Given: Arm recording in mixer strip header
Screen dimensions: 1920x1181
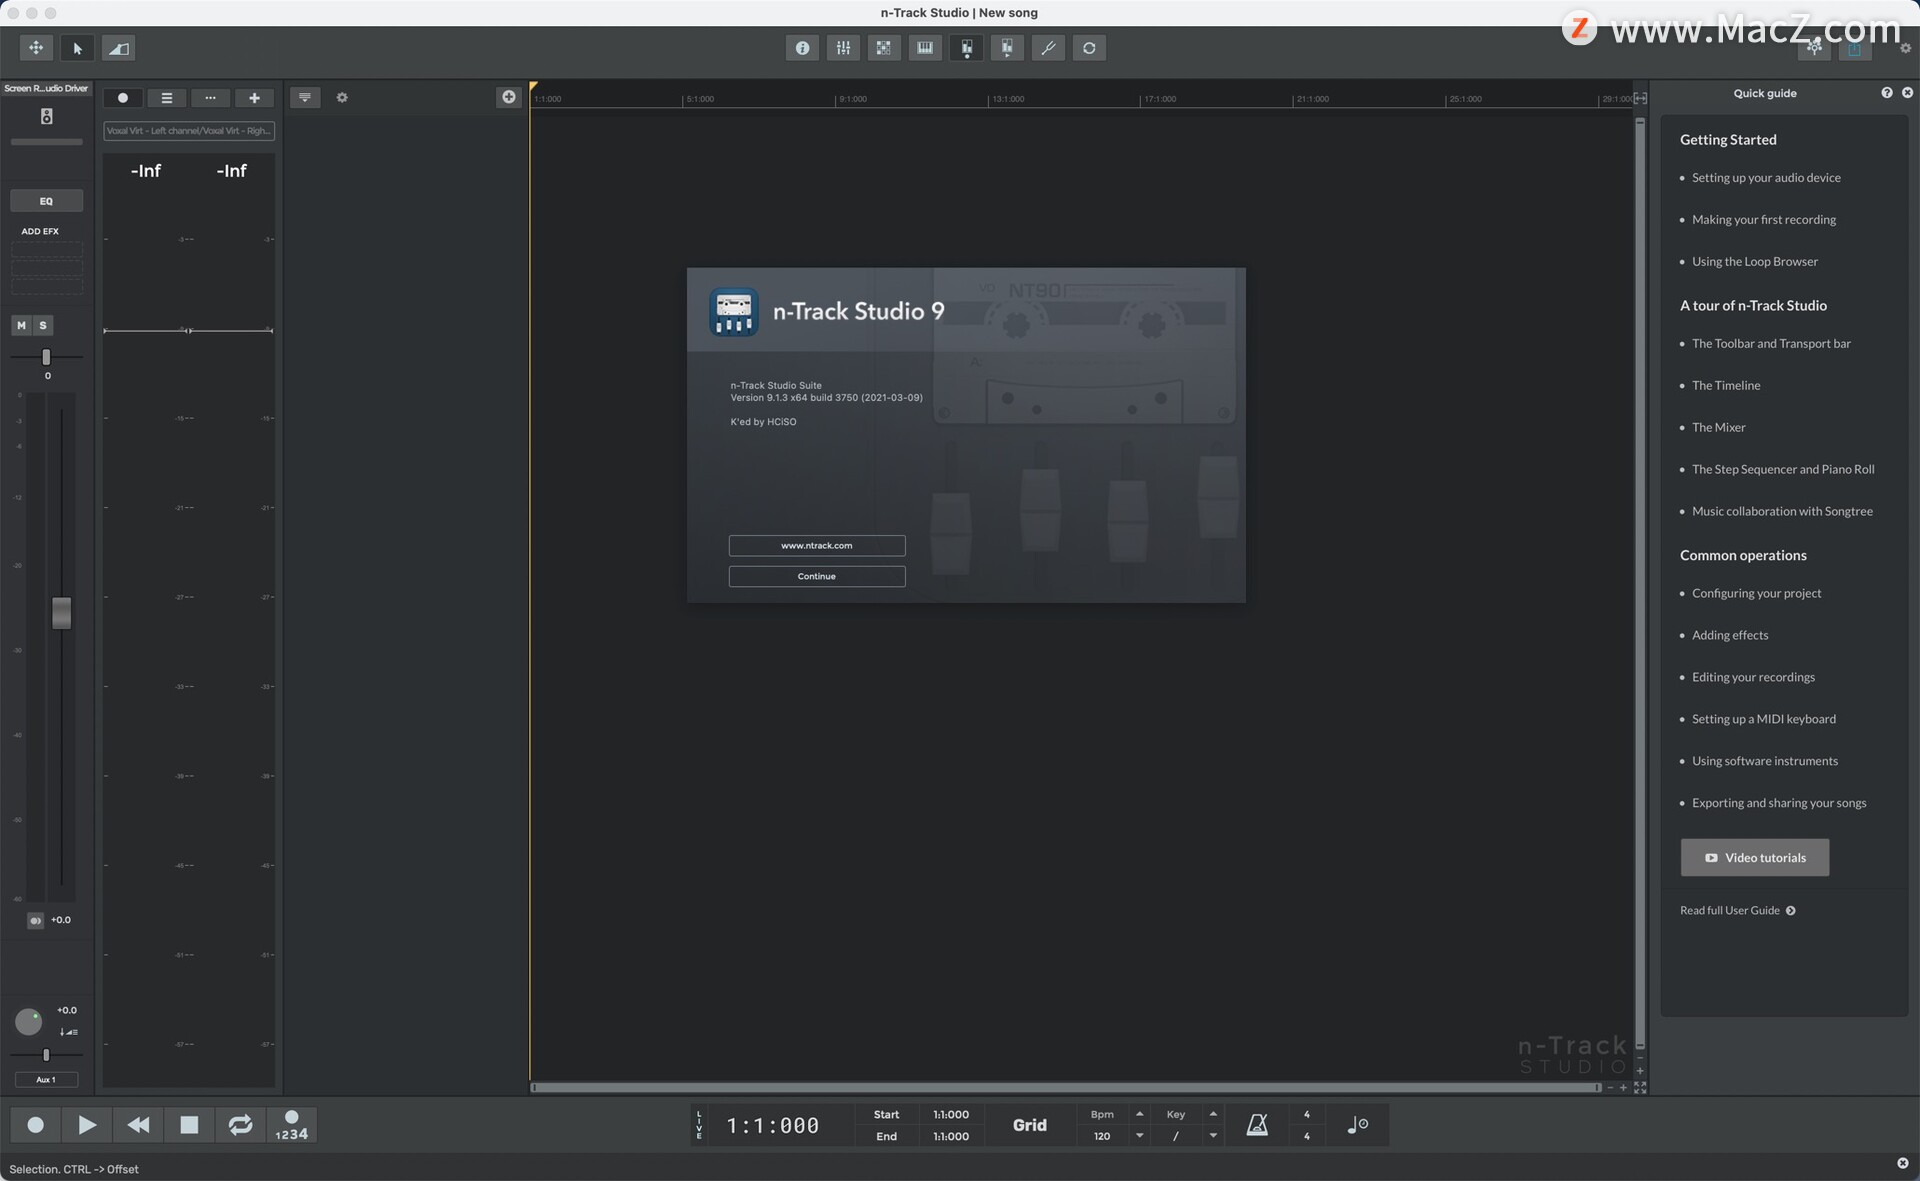Looking at the screenshot, I should [123, 98].
